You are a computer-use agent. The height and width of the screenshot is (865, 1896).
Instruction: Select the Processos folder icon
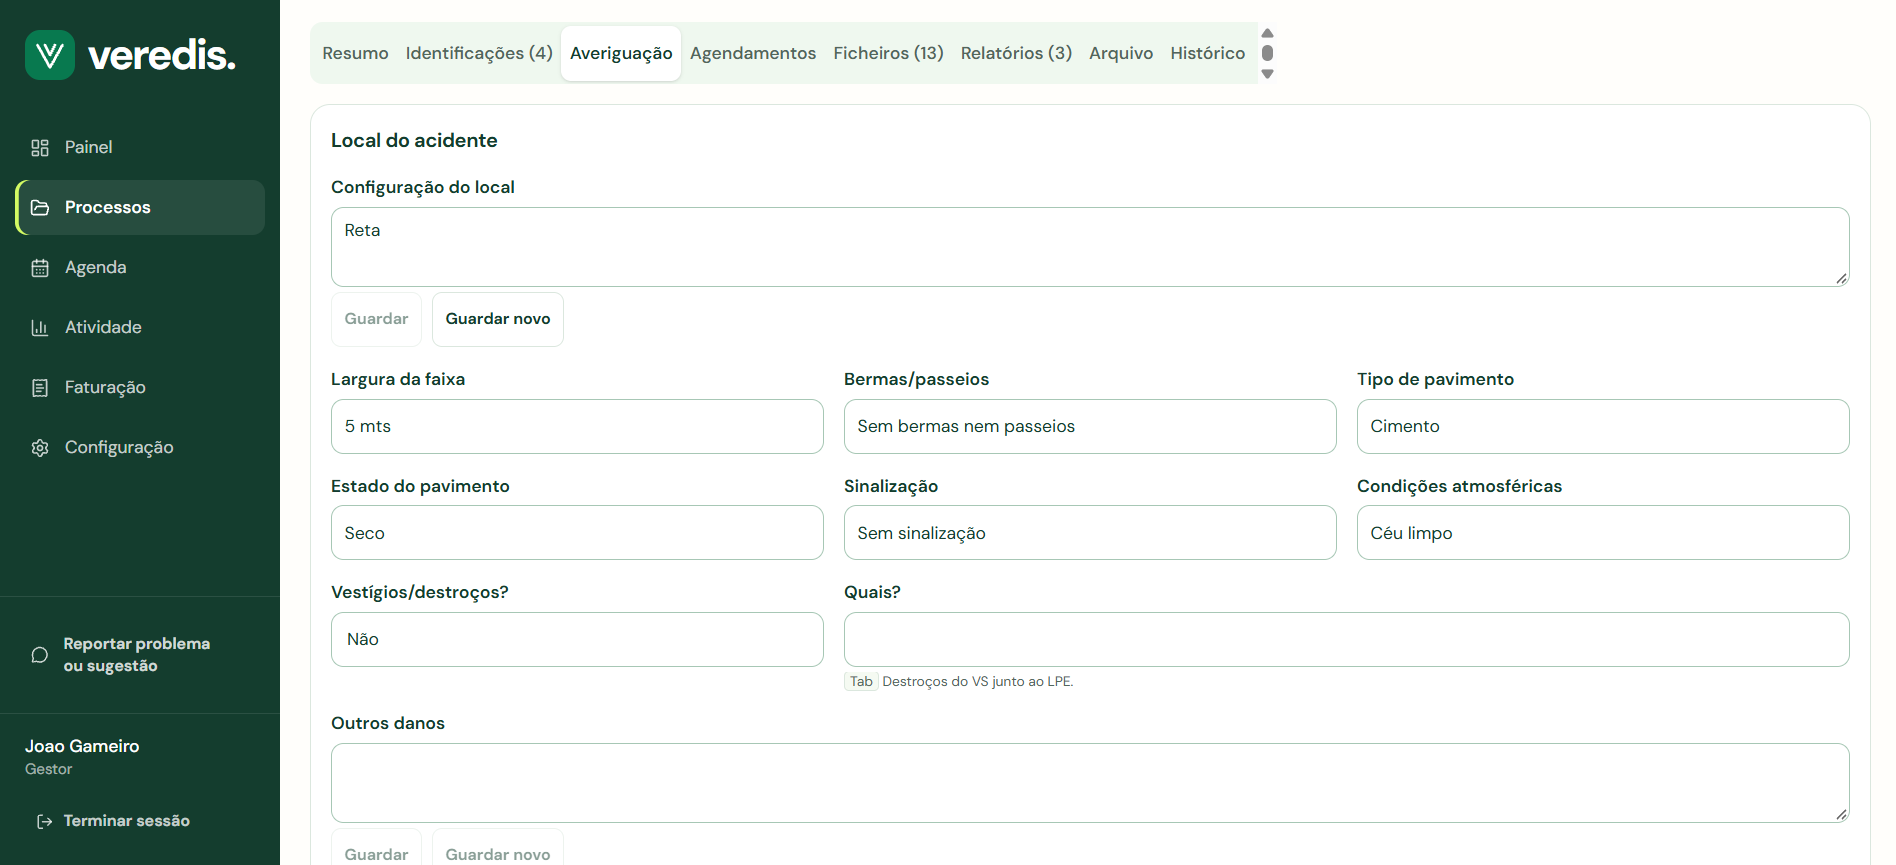point(40,208)
